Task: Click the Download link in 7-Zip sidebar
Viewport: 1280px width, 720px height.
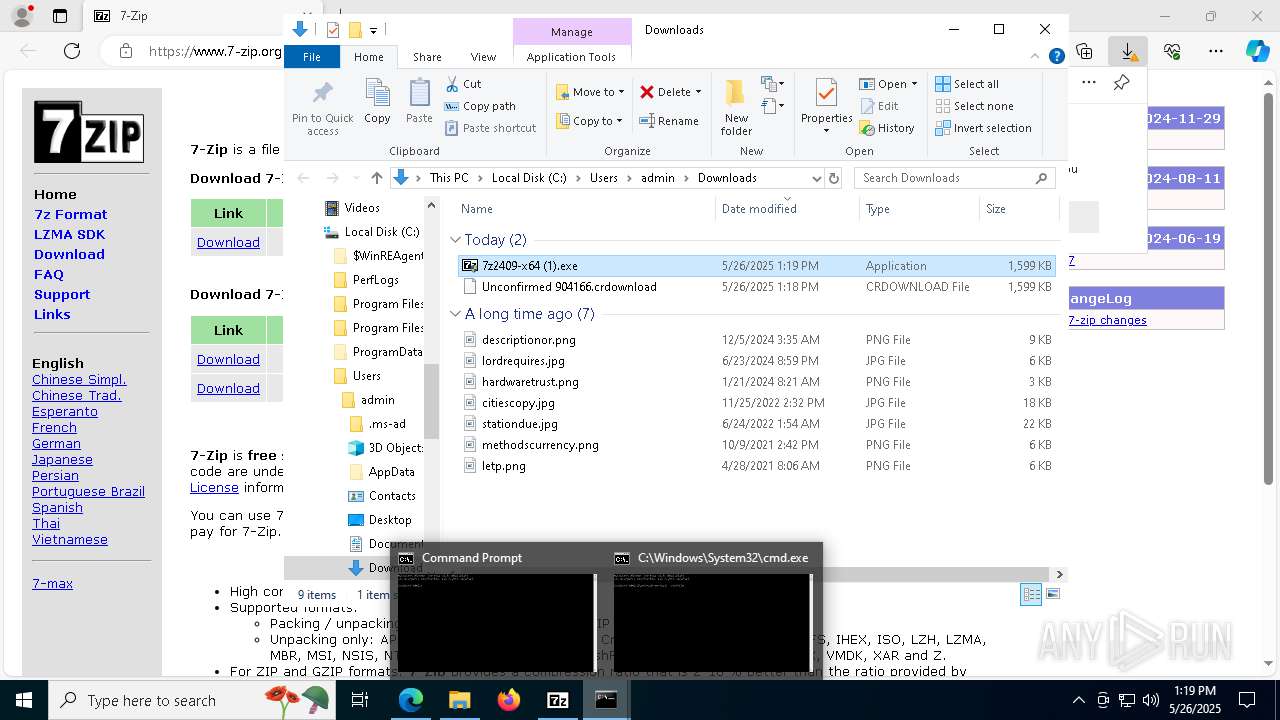Action: click(69, 254)
